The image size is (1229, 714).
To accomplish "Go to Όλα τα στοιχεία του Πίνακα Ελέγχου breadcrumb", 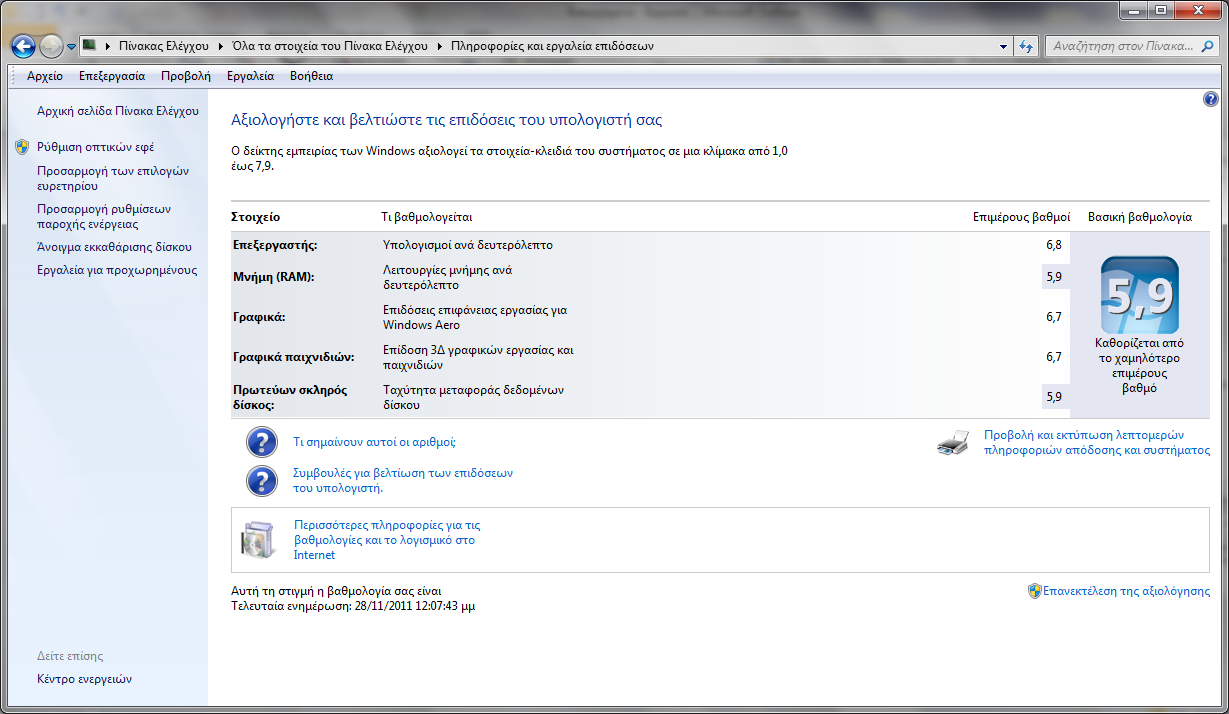I will click(x=329, y=46).
